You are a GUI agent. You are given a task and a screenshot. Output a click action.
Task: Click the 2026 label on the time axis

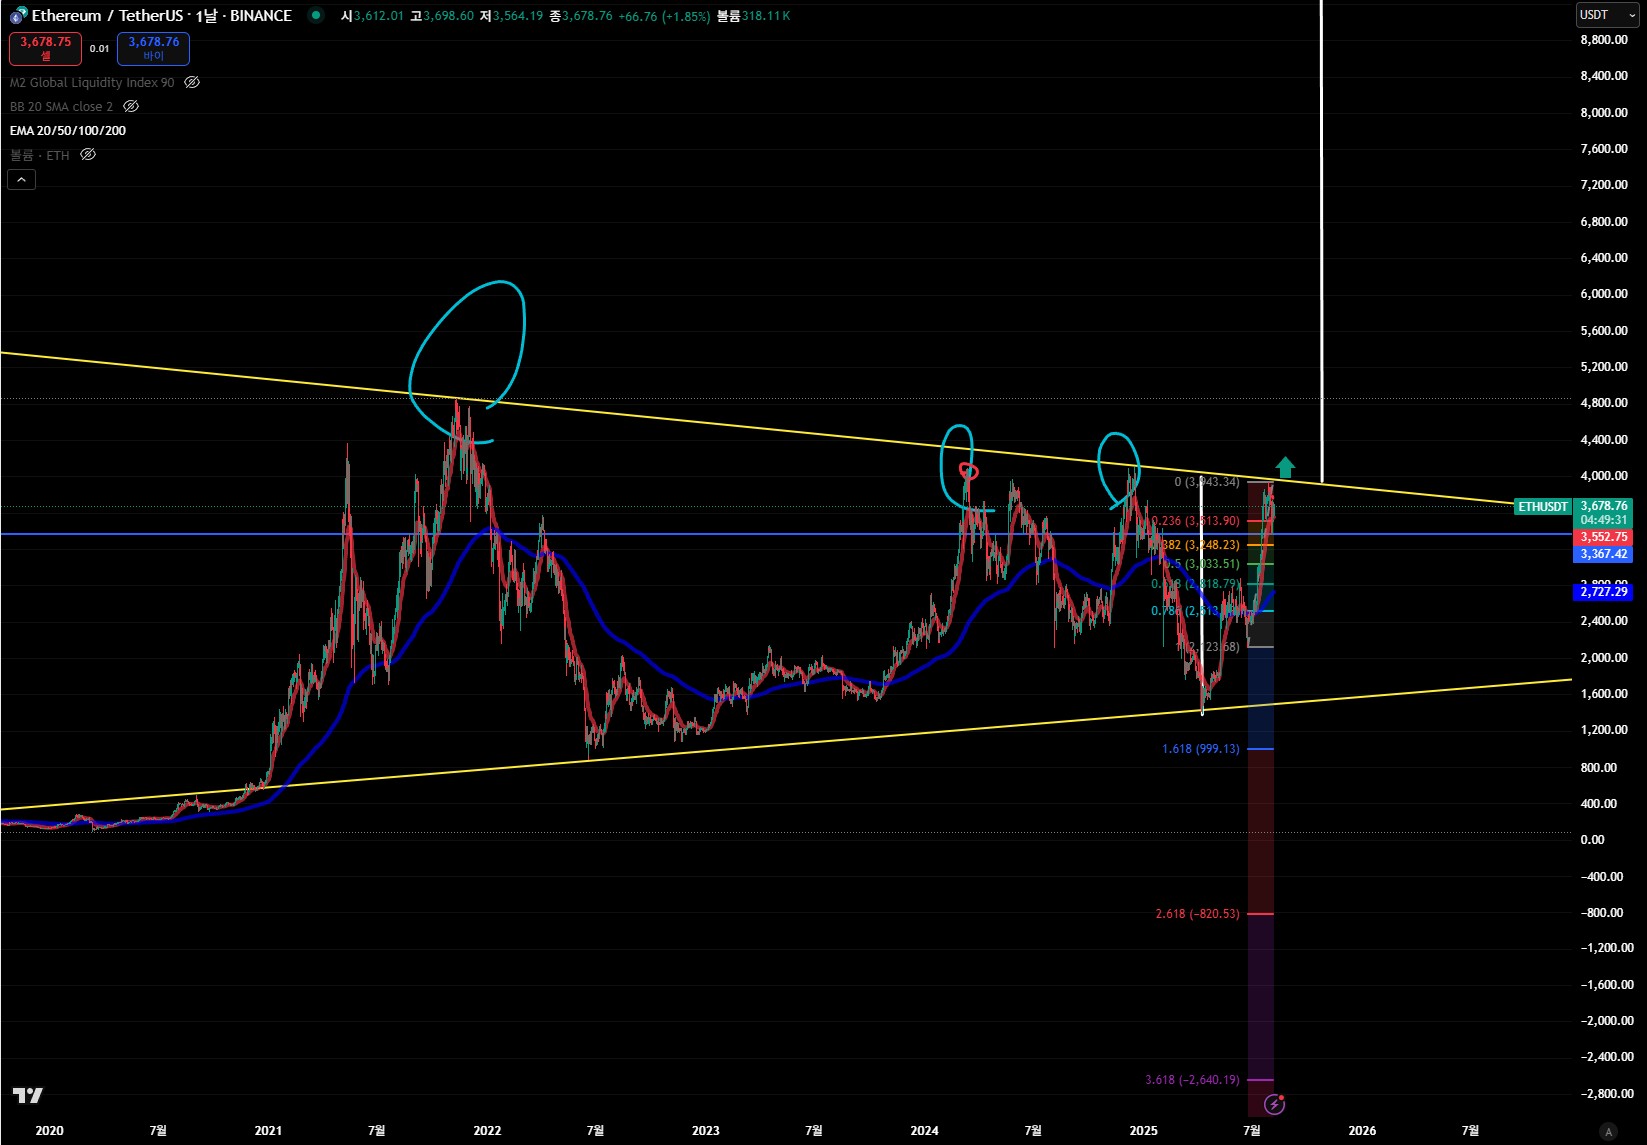(x=1362, y=1130)
